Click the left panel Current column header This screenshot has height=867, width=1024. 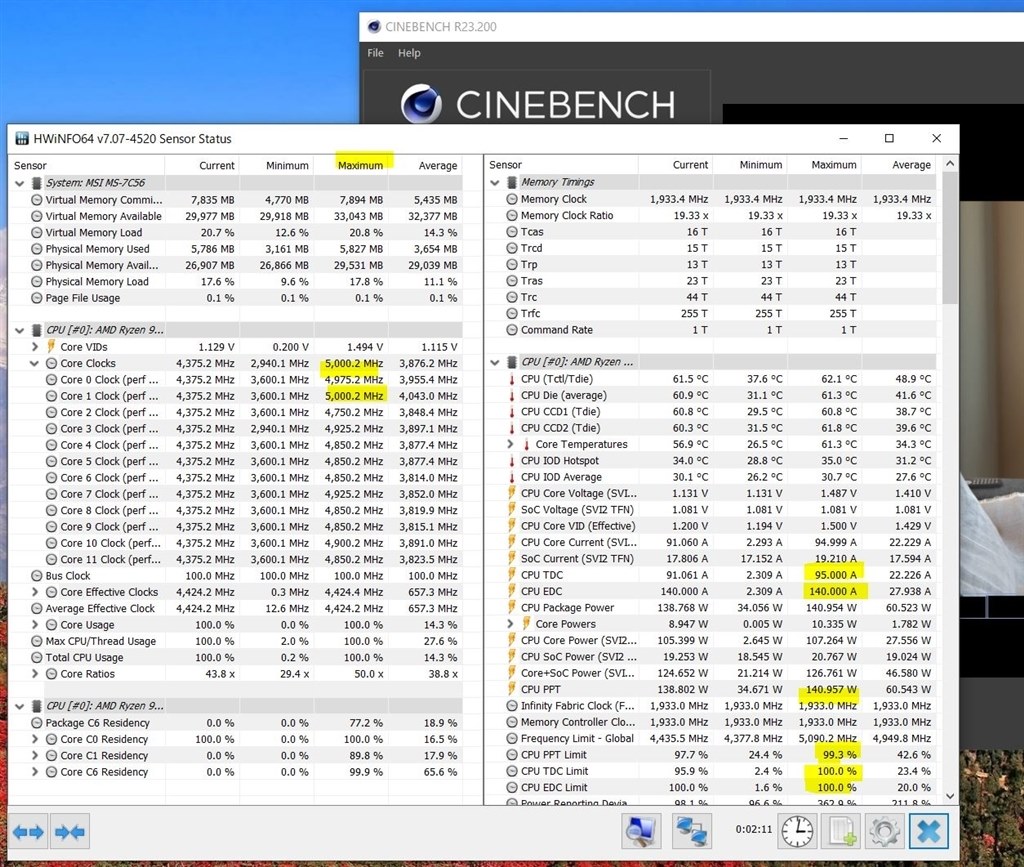[202, 165]
